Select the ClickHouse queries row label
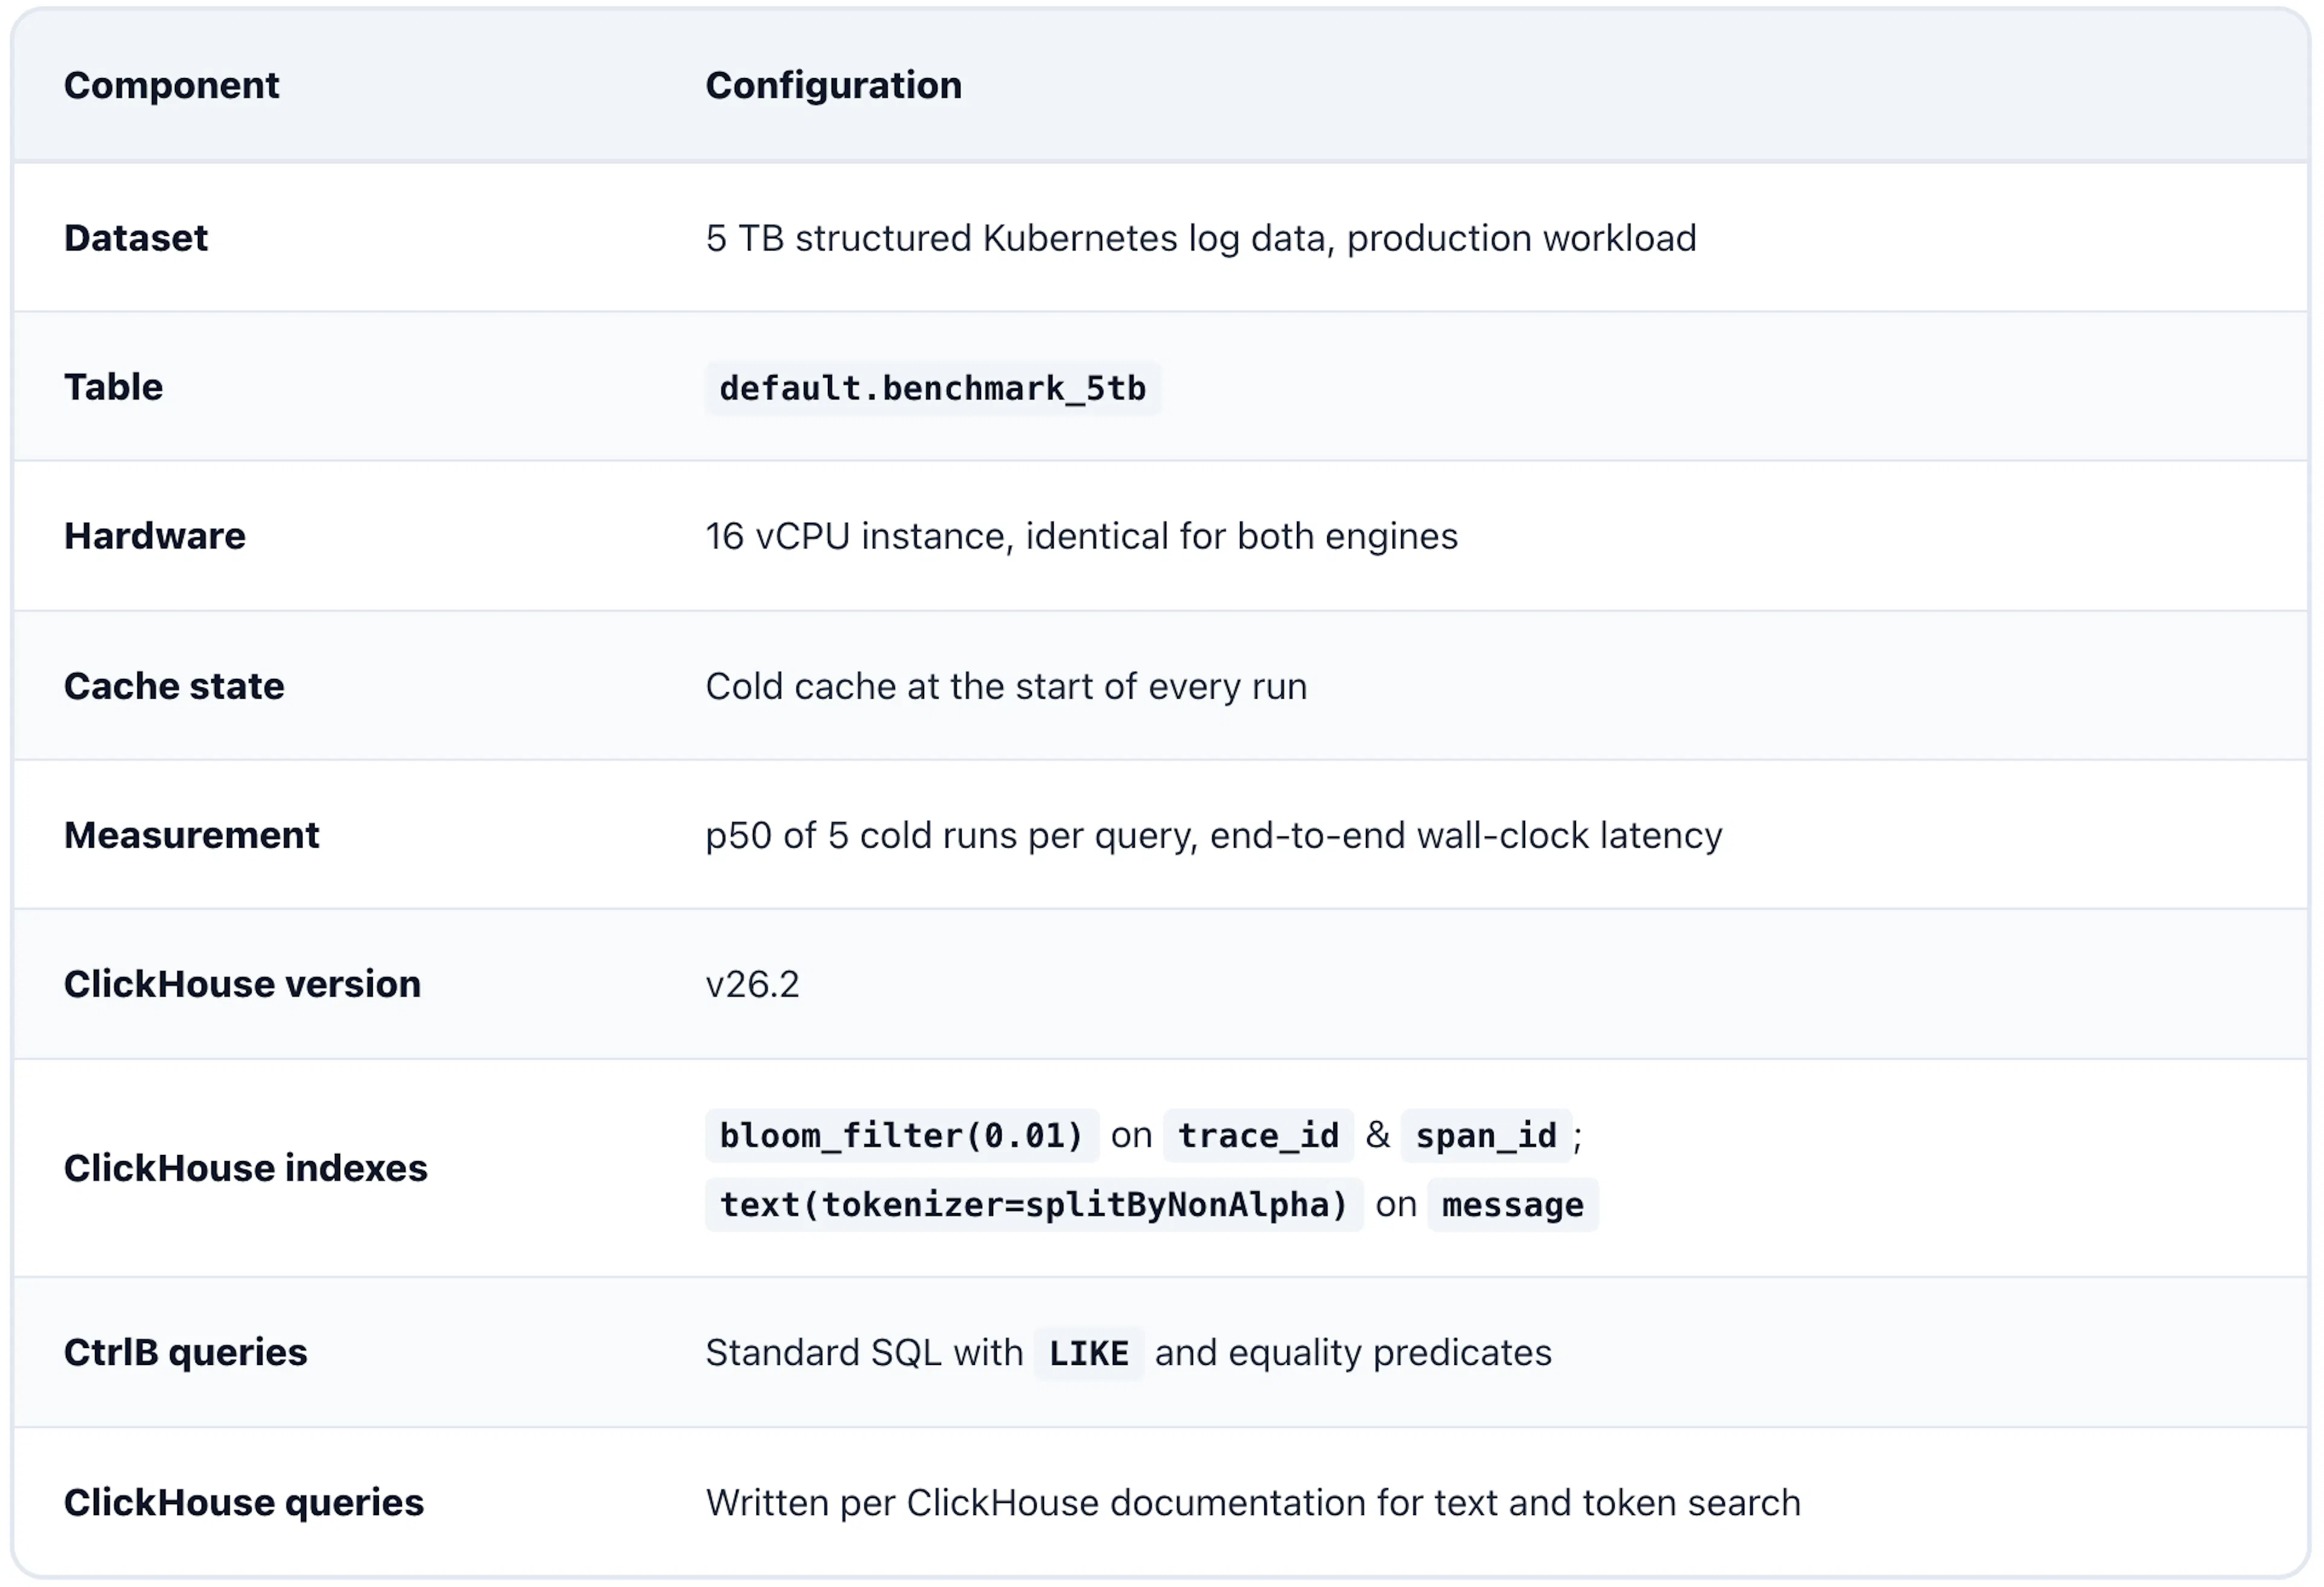 tap(244, 1502)
